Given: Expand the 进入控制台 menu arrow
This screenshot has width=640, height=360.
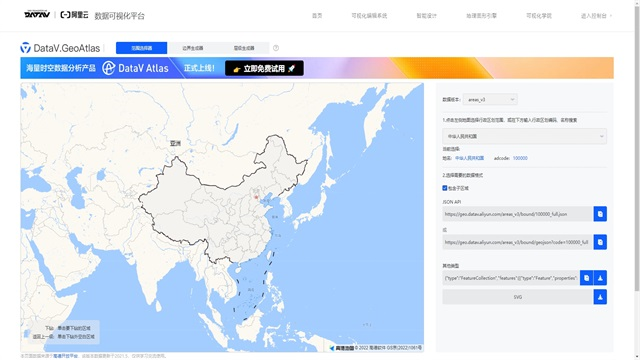Looking at the screenshot, I should point(611,16).
